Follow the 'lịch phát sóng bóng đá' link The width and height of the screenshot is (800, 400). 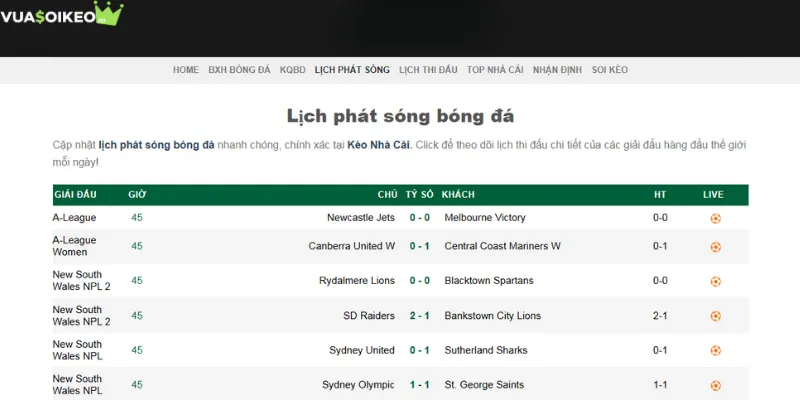click(157, 145)
